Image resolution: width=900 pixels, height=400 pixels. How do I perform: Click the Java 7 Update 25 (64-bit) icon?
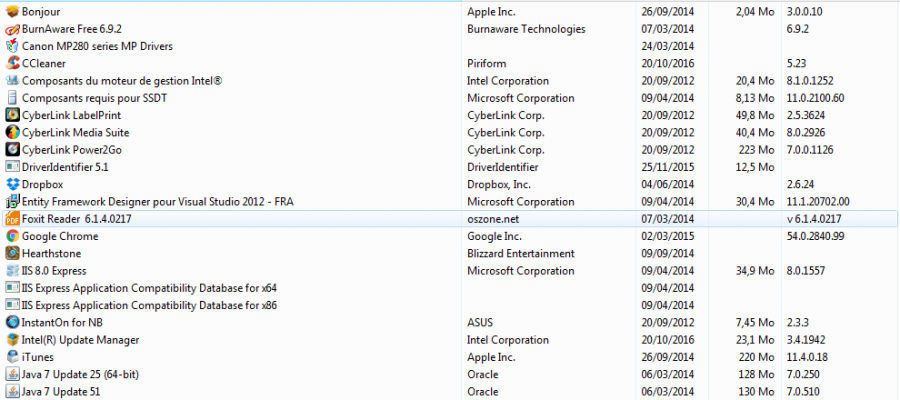[x=11, y=374]
